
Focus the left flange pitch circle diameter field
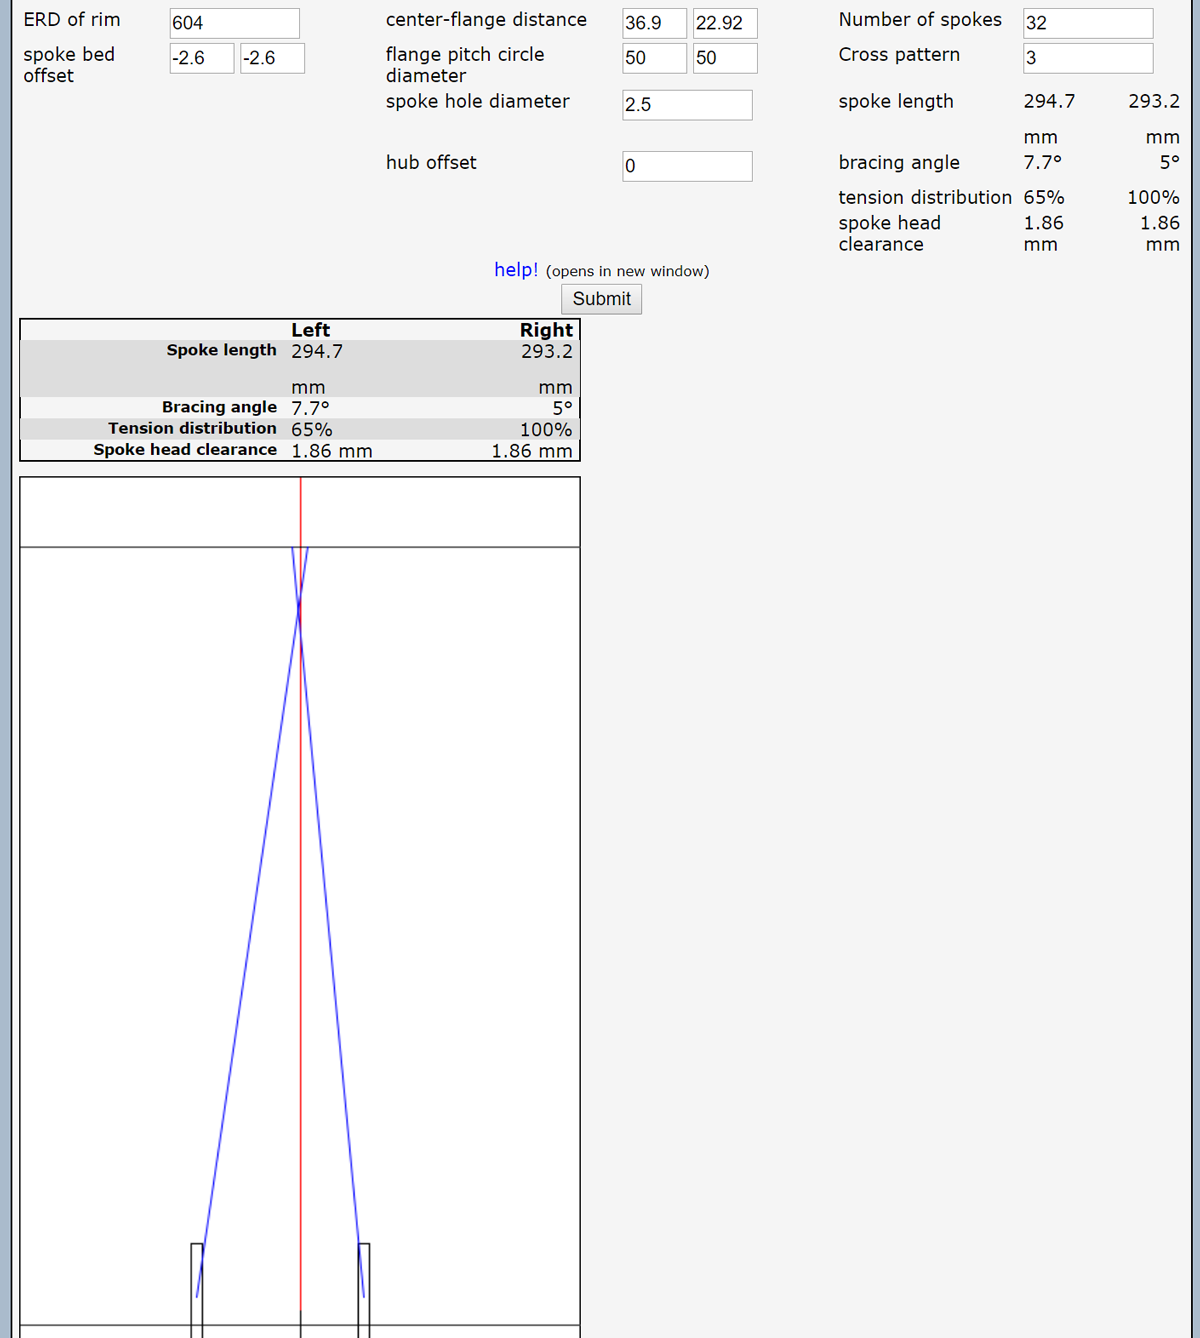tap(654, 58)
